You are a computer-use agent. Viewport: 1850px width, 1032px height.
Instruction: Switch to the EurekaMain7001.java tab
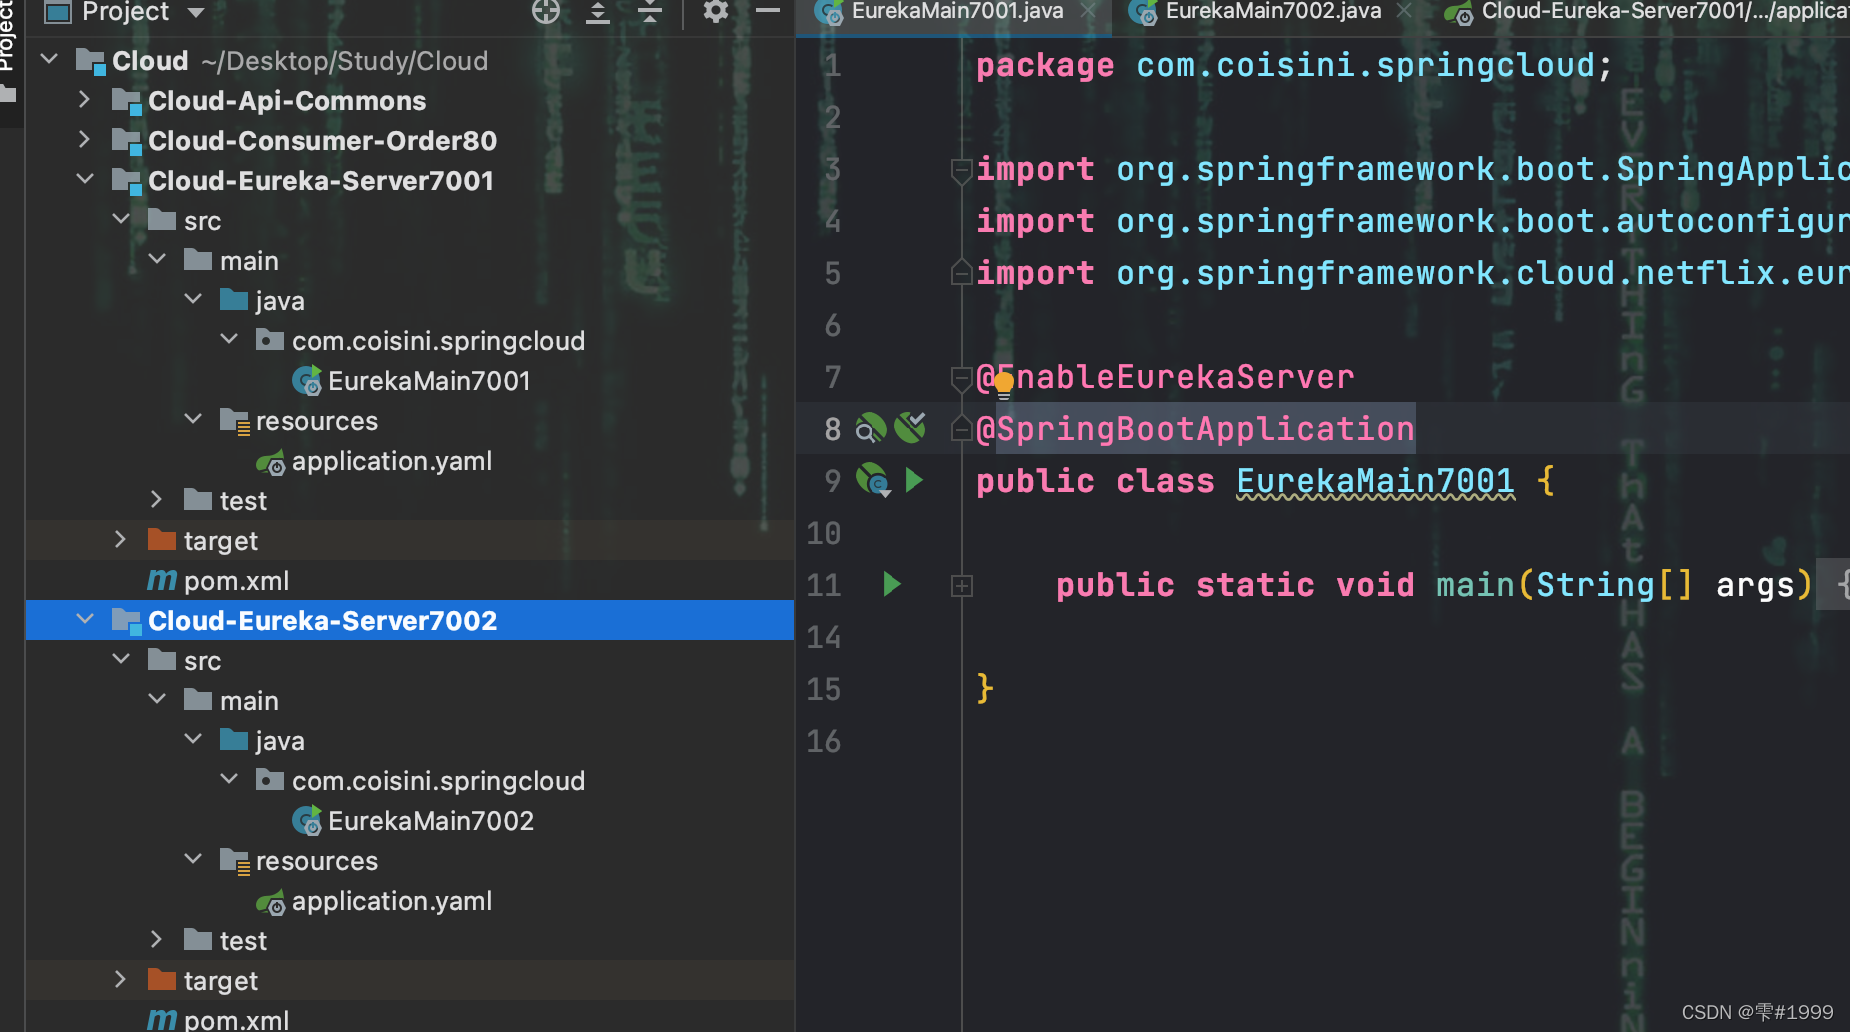point(957,12)
